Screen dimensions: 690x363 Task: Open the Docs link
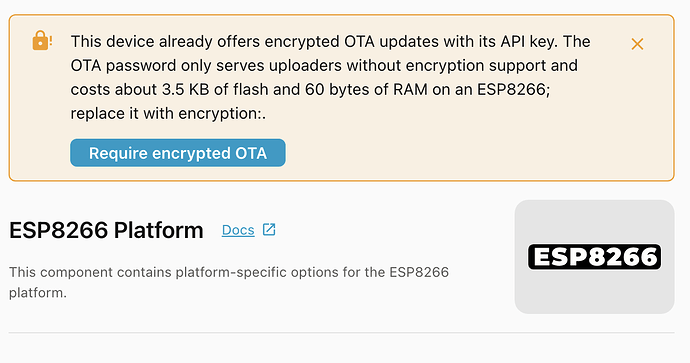[x=238, y=230]
